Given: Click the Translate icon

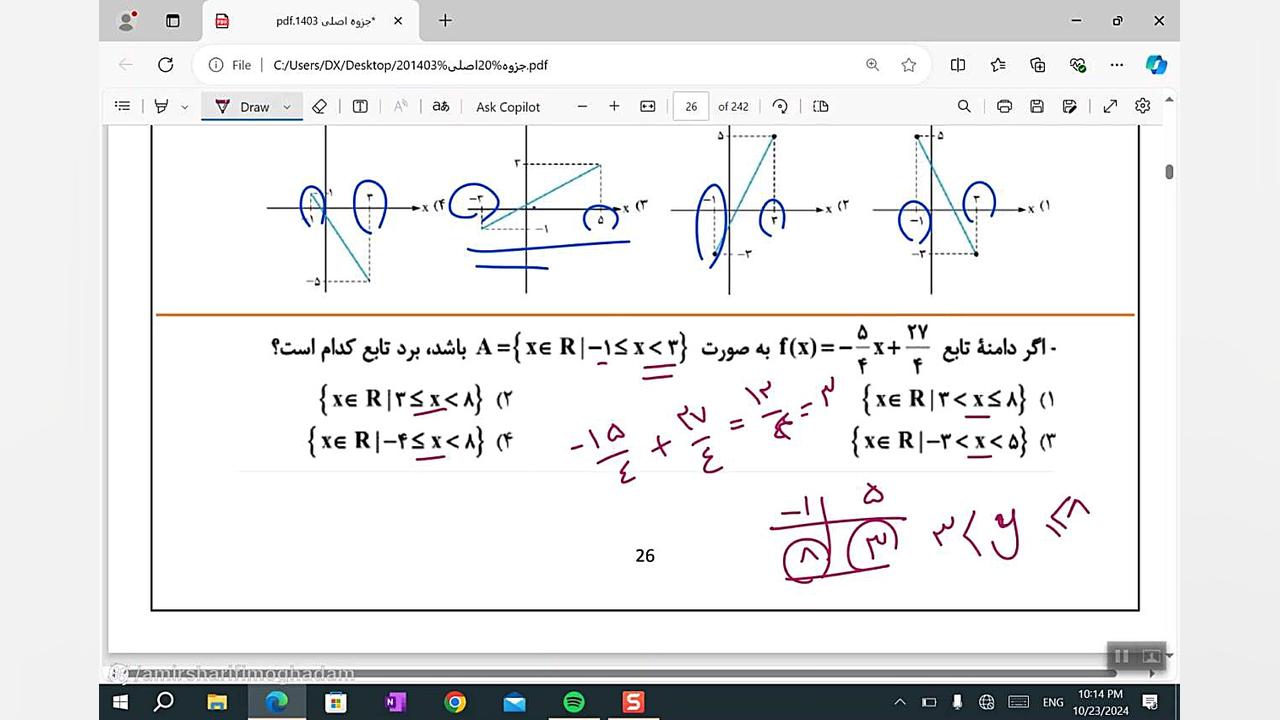Looking at the screenshot, I should (440, 106).
